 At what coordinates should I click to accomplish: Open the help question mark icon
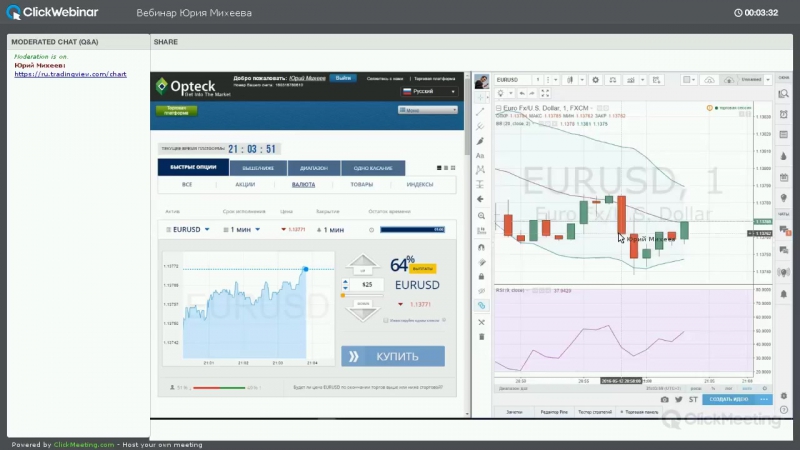pos(784,410)
